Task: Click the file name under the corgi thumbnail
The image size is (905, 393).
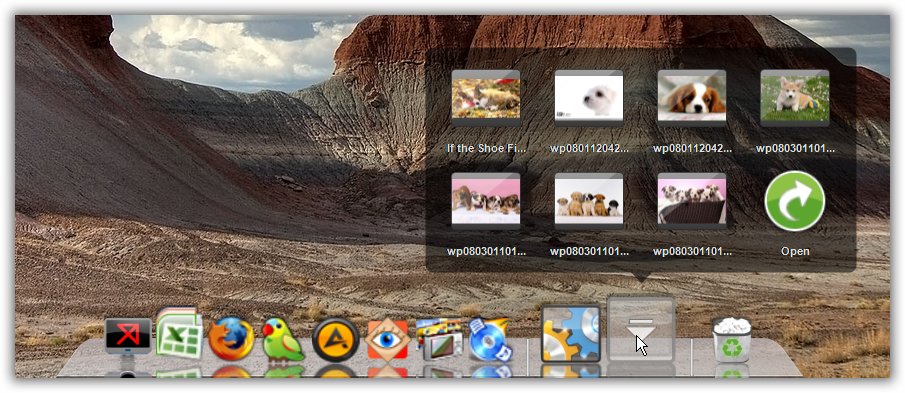Action: coord(795,148)
